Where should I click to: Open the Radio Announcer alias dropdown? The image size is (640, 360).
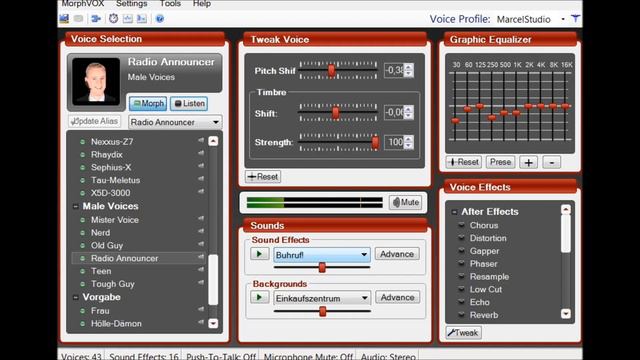tap(176, 122)
